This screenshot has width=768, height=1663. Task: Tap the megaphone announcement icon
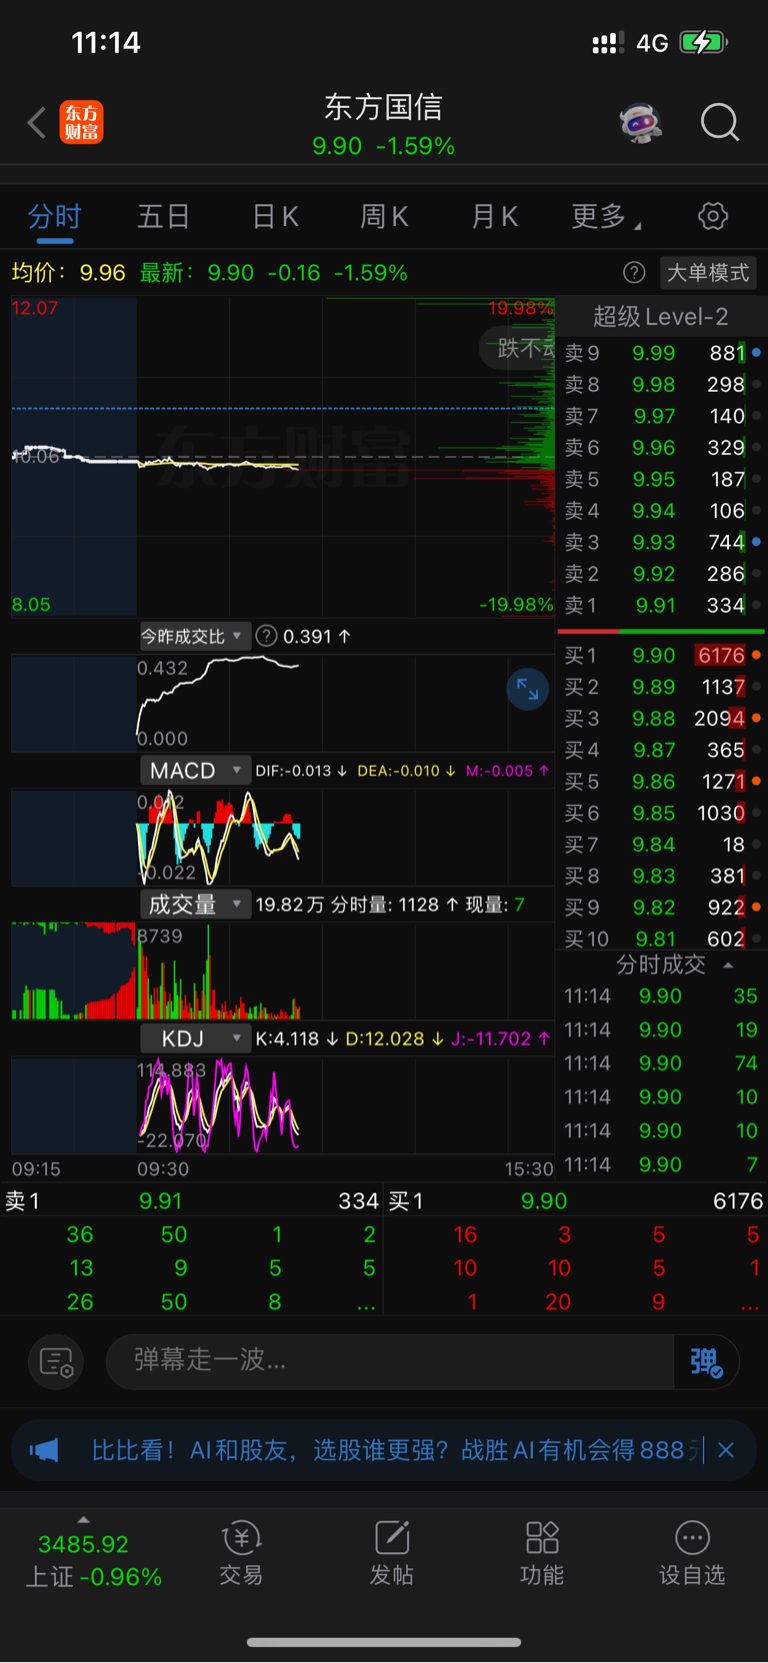point(44,1450)
